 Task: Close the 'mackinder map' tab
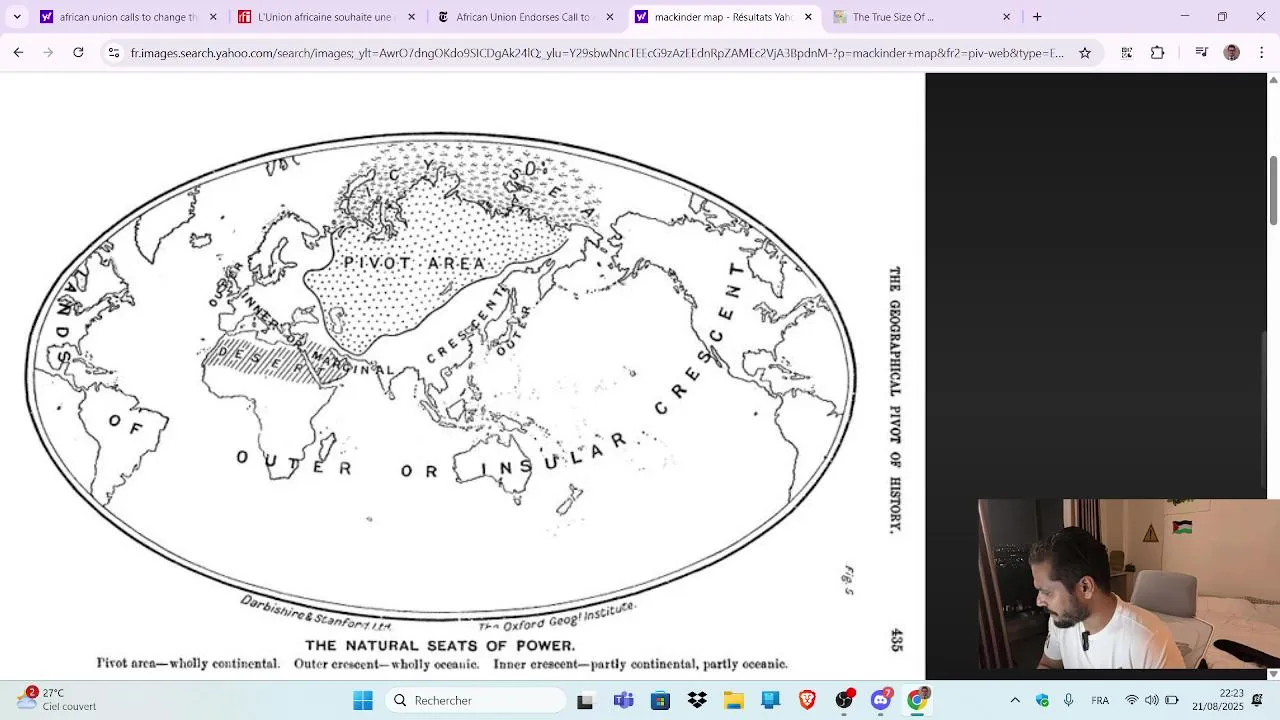[x=808, y=17]
